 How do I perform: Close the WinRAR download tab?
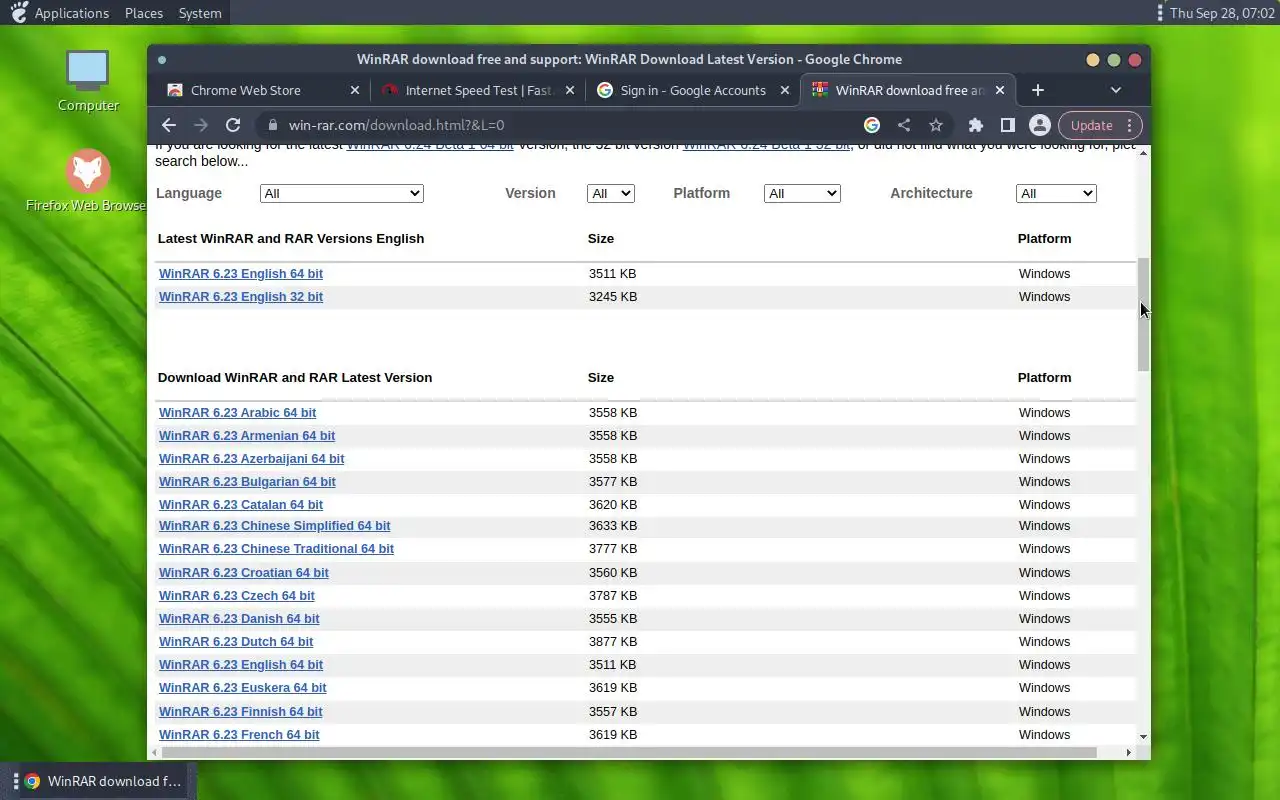1000,90
